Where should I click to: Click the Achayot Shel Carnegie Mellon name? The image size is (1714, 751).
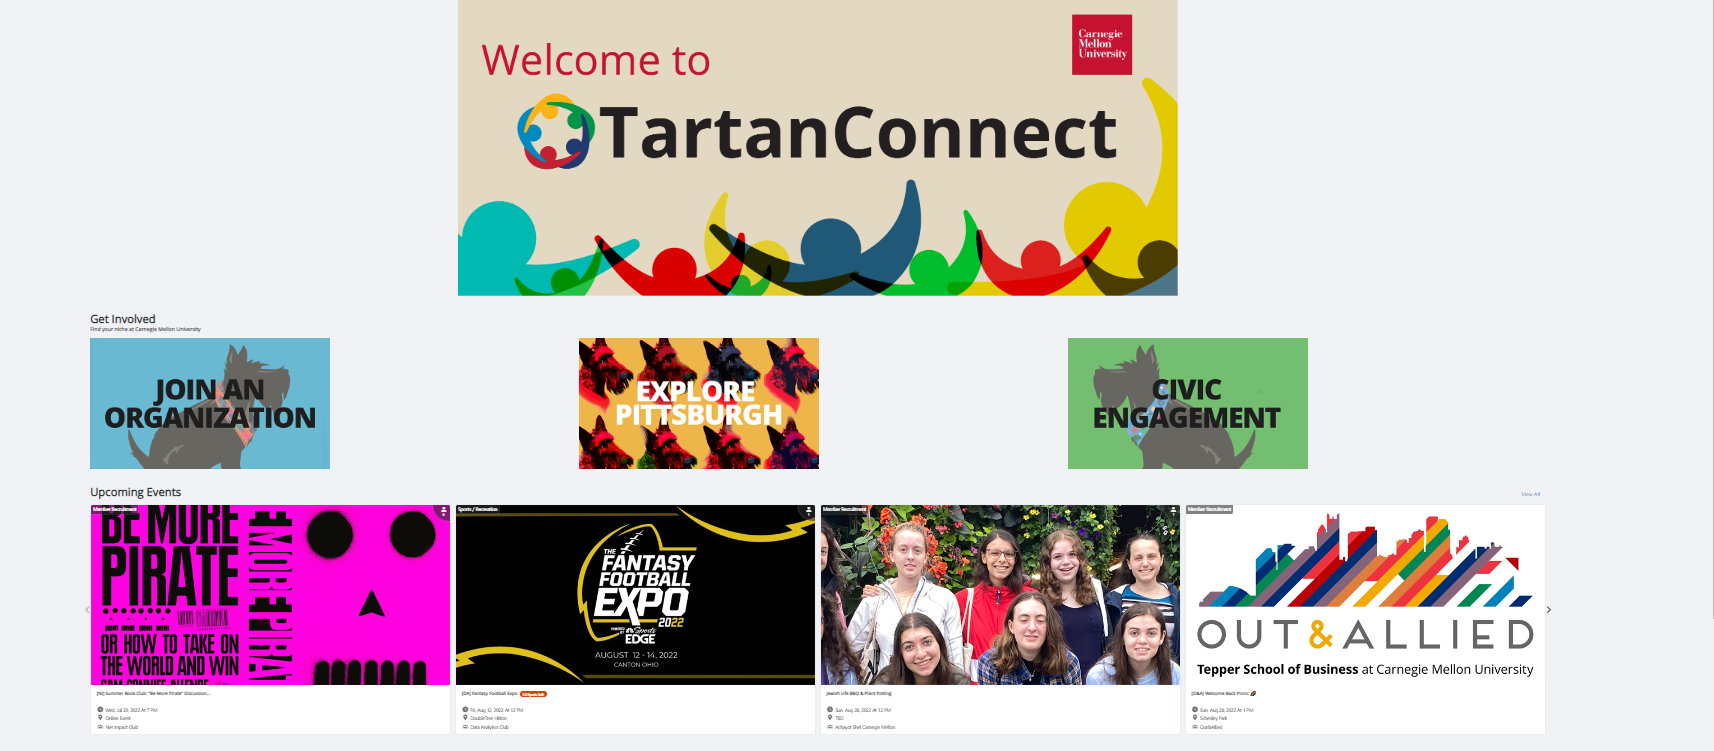coord(865,727)
